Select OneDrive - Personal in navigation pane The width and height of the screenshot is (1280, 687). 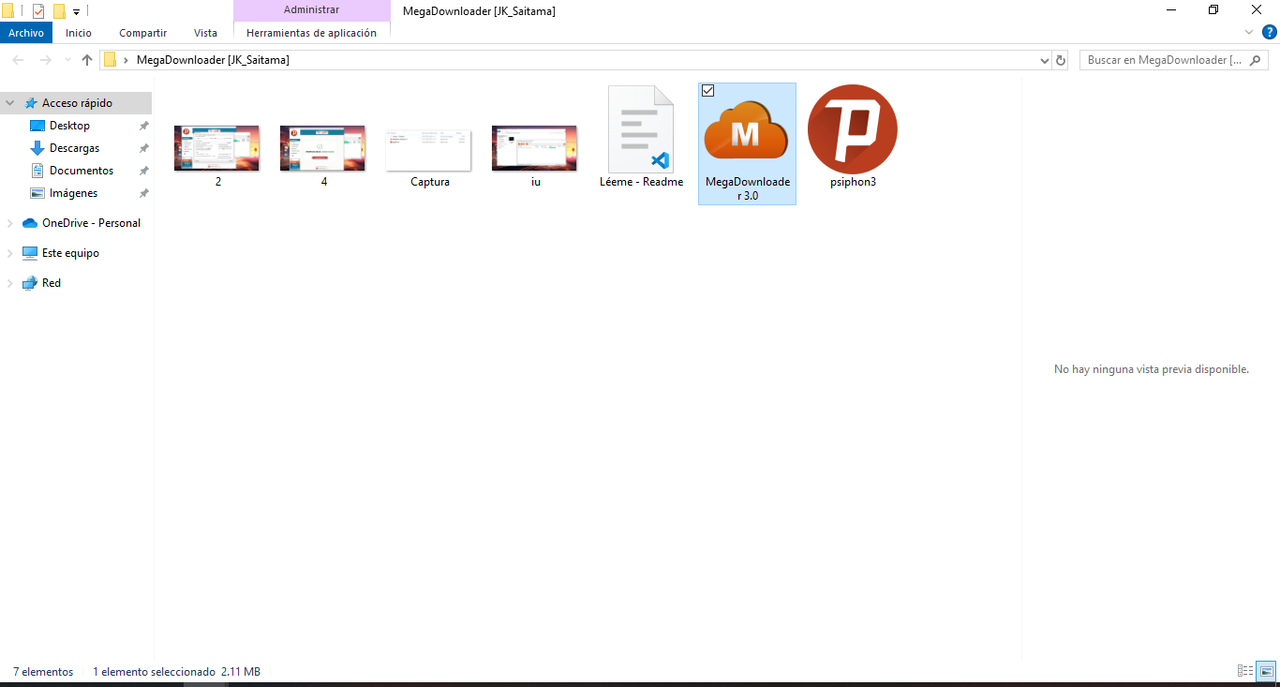point(91,223)
